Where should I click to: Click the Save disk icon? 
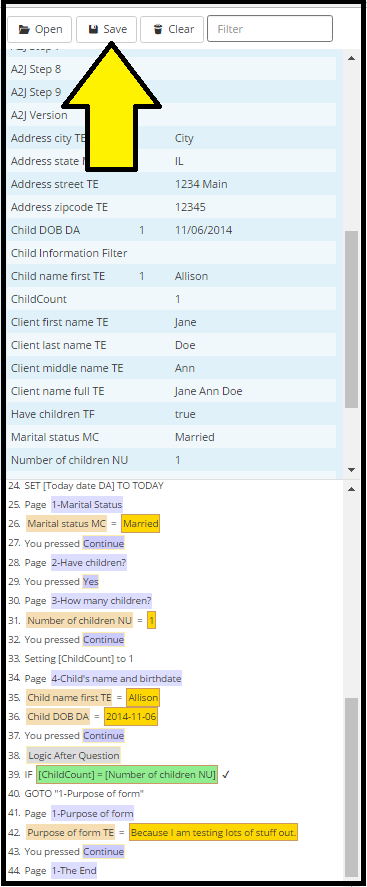(x=93, y=29)
